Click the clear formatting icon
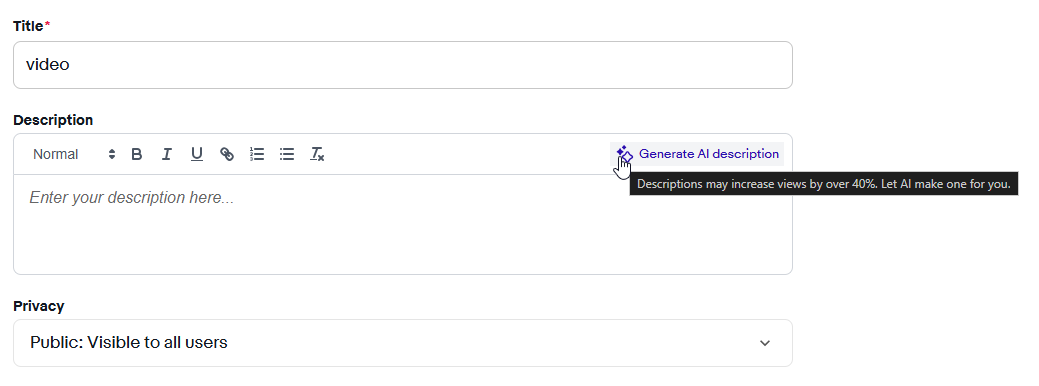Viewport: 1039px width, 386px height. [x=317, y=154]
